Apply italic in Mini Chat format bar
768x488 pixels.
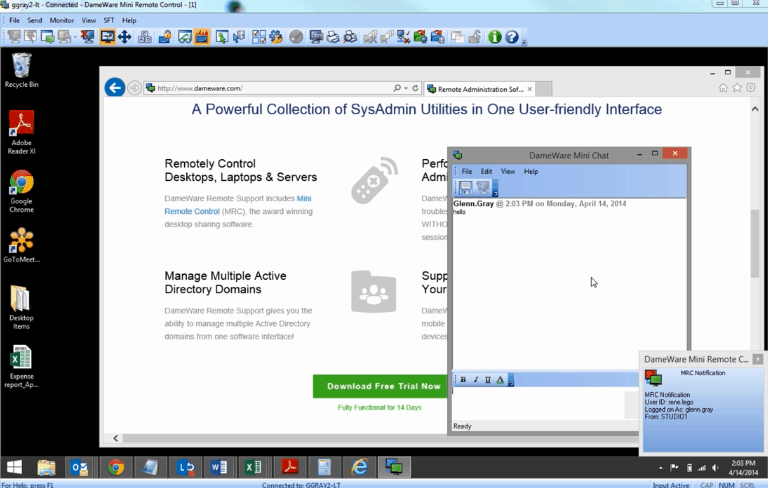[x=475, y=380]
